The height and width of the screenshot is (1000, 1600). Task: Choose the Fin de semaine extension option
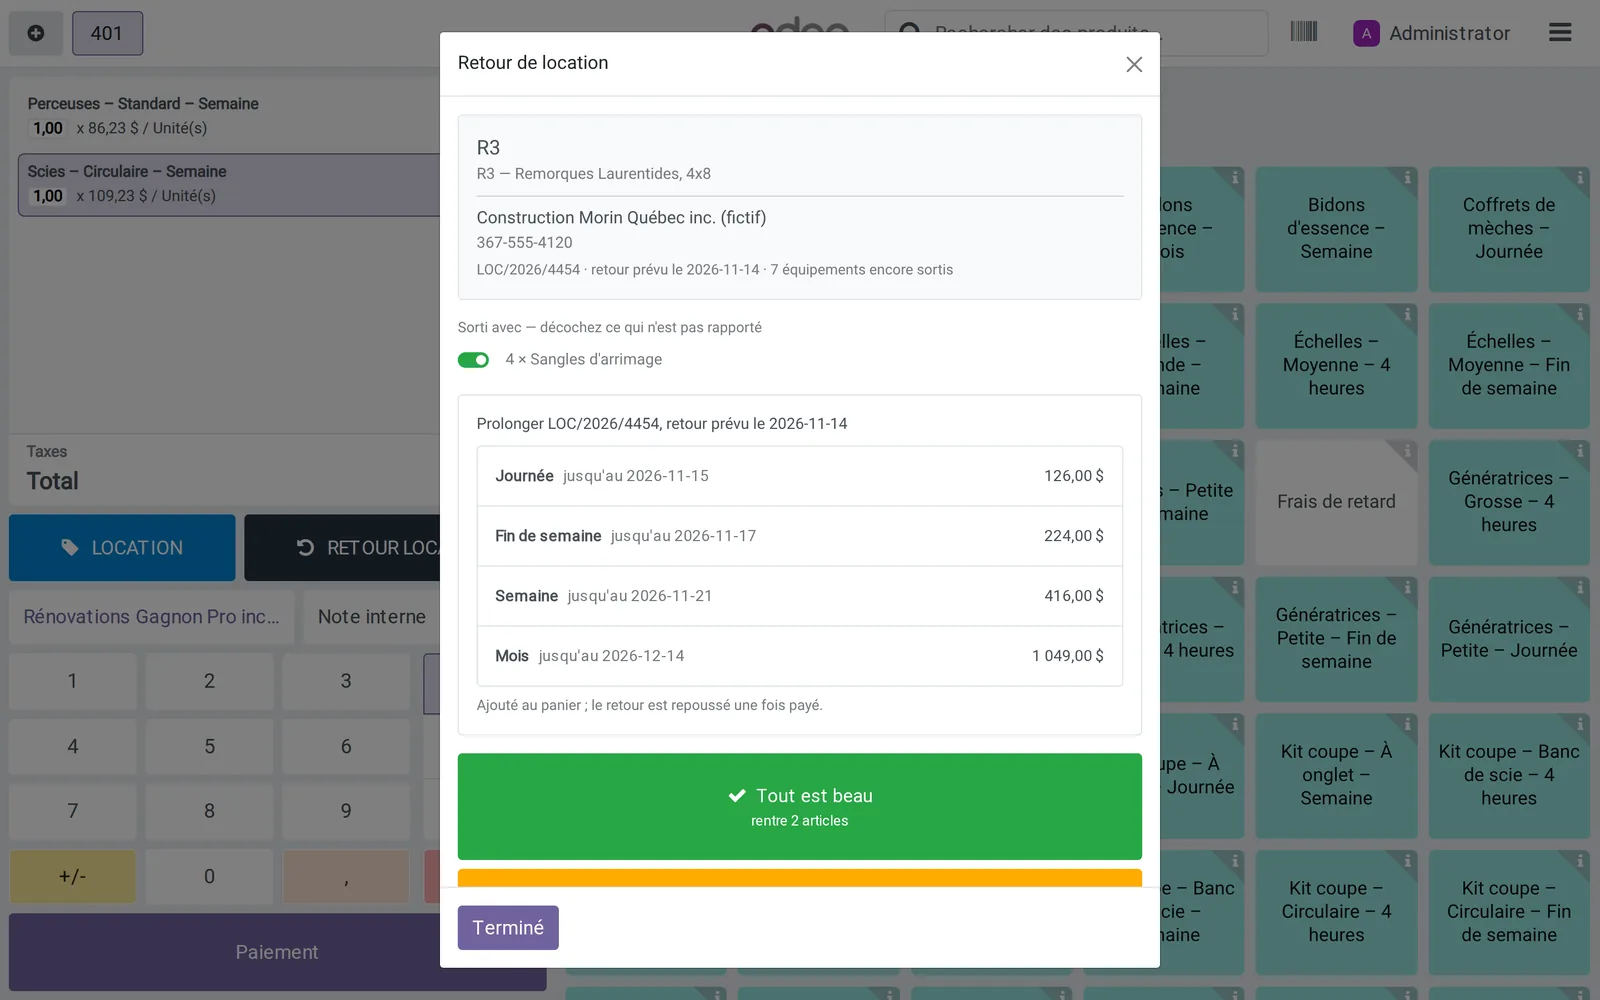pos(800,536)
